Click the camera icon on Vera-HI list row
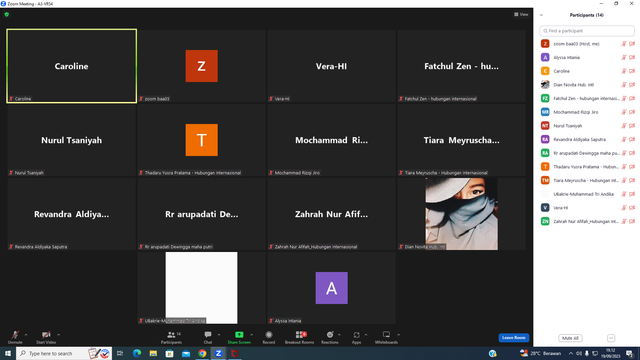Screen dimensions: 640x360 pos(632,208)
